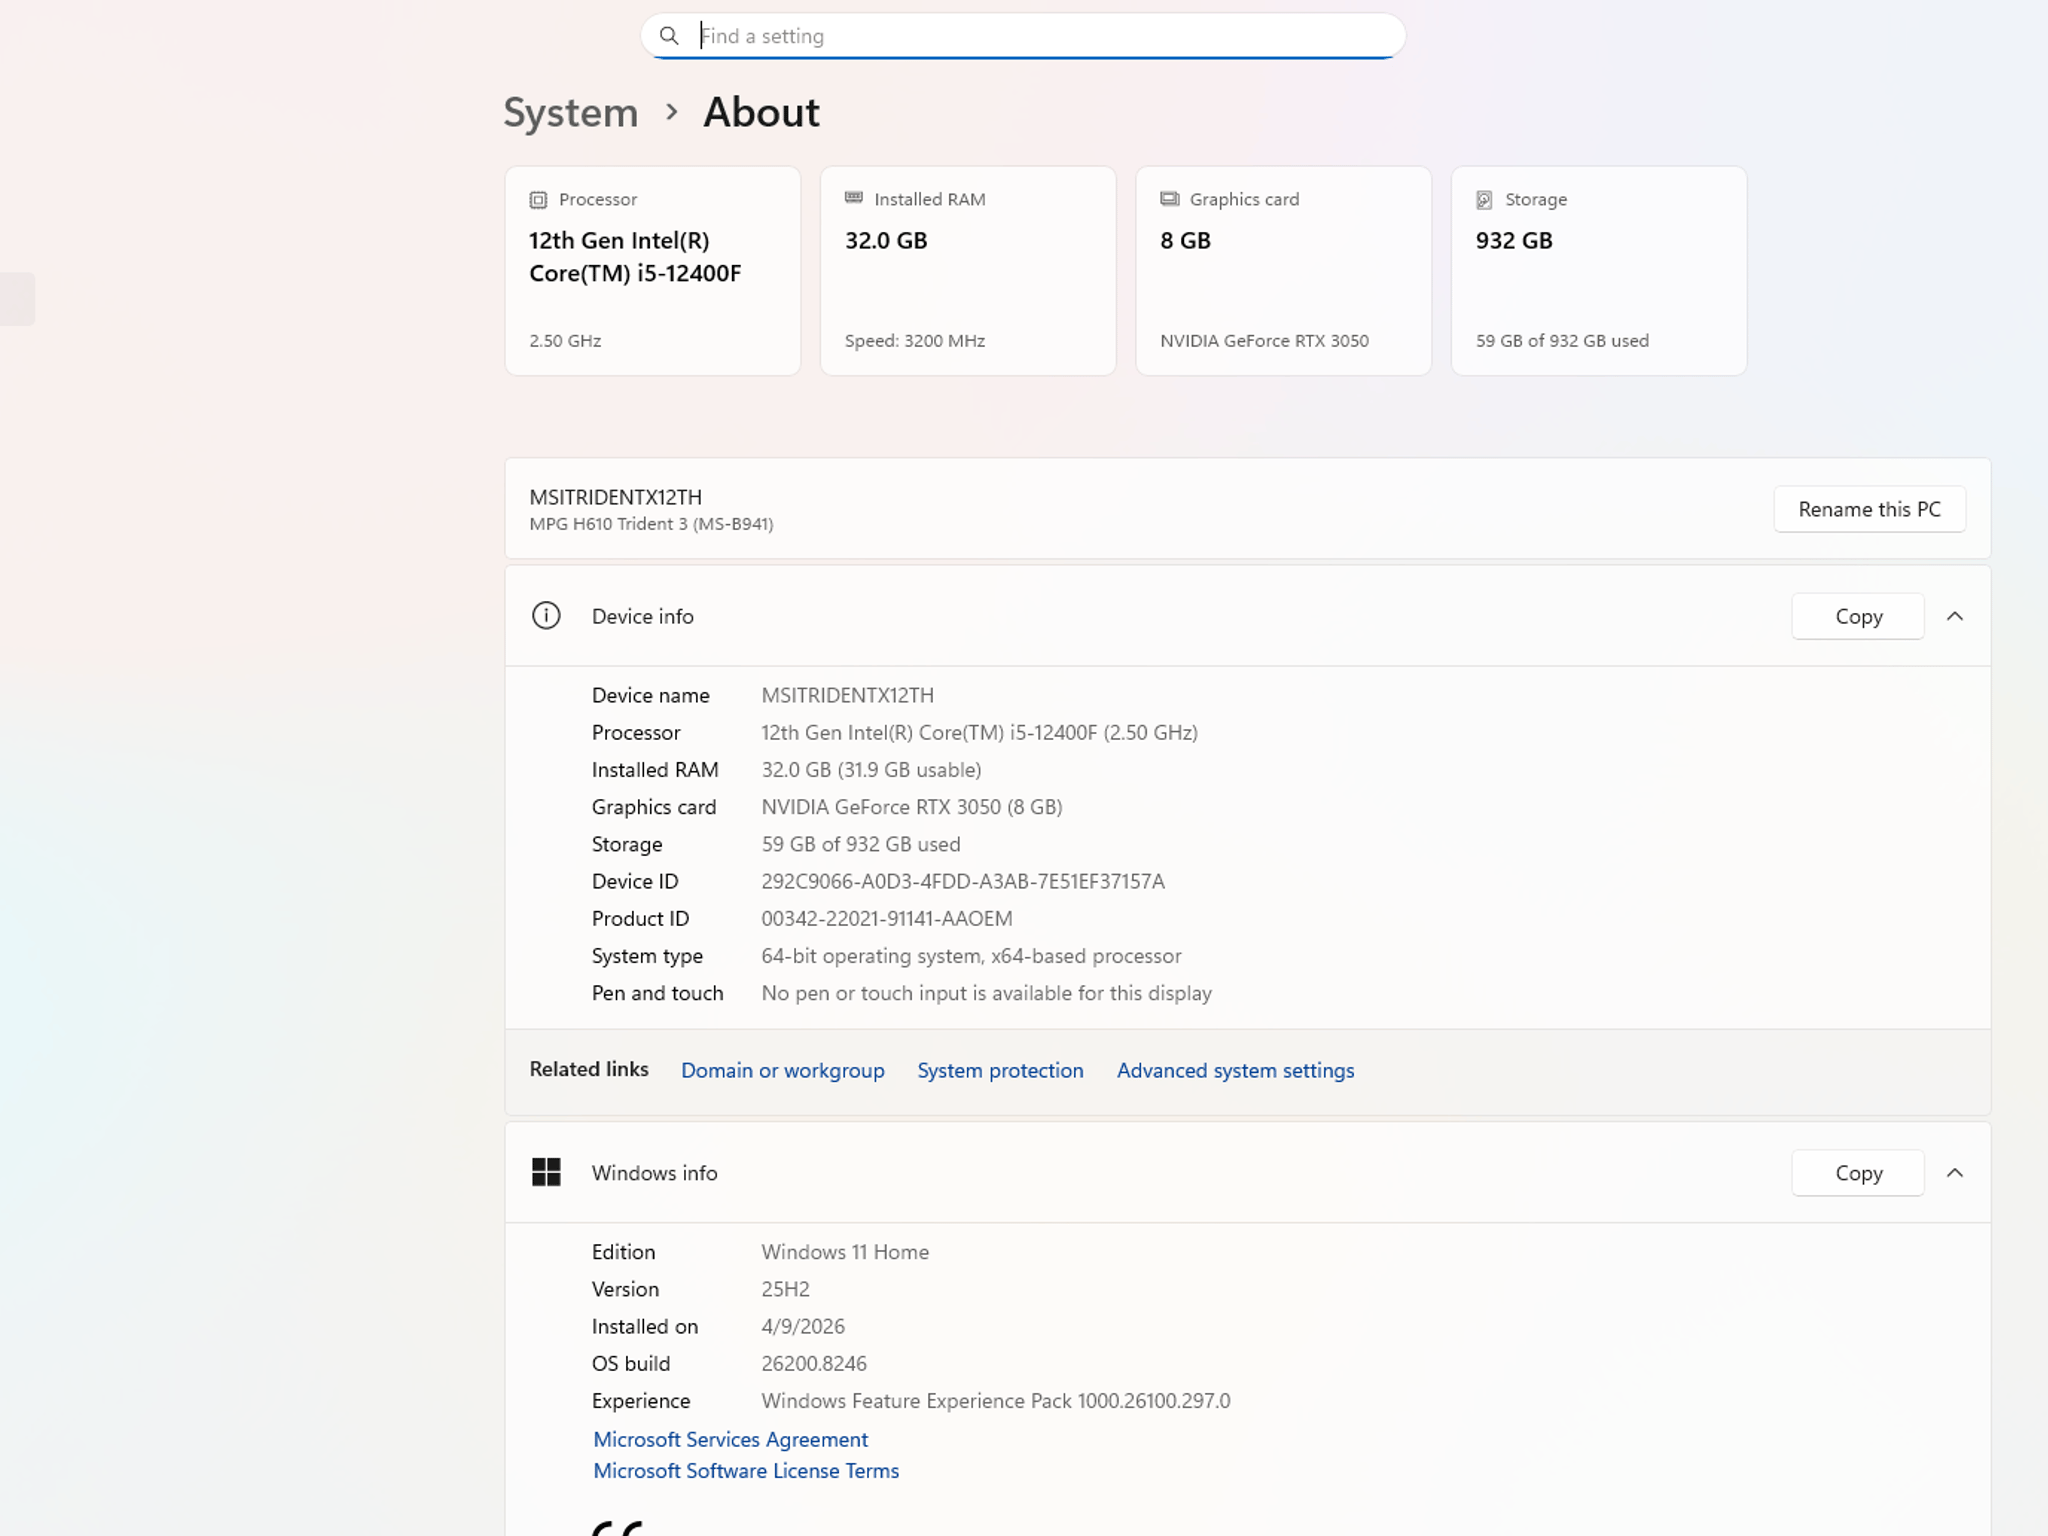Collapse the Device info section chevron
Image resolution: width=2048 pixels, height=1536 pixels.
(x=1955, y=616)
